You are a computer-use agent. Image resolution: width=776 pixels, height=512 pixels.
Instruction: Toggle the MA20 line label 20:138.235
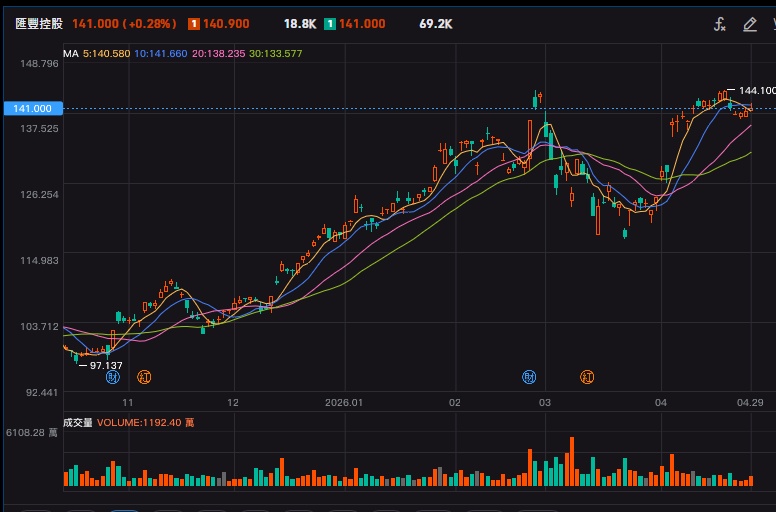(219, 53)
